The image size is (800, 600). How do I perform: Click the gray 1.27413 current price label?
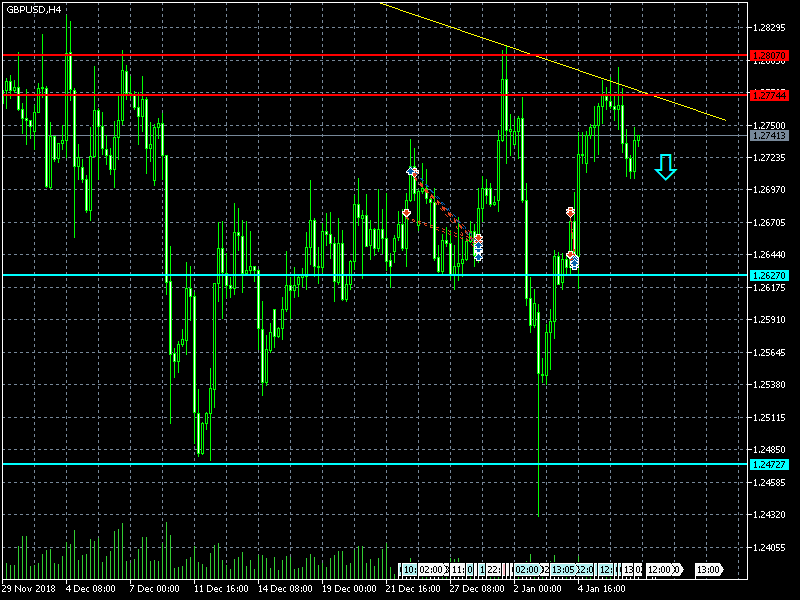click(x=767, y=135)
